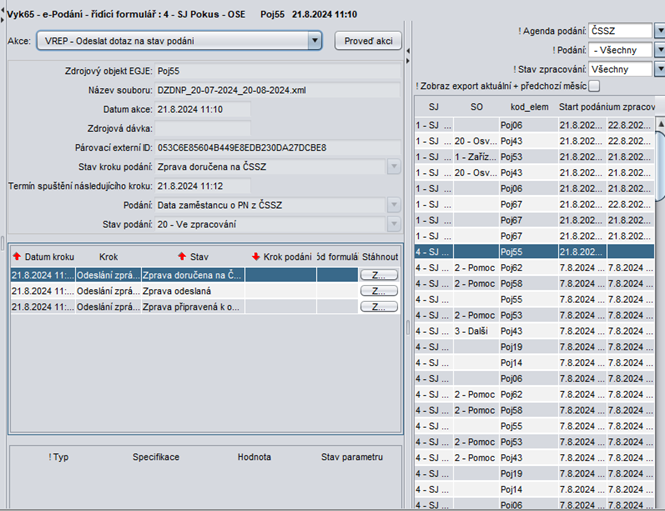The height and width of the screenshot is (511, 665).
Task: Select row with Zpráva doručena na Č...
Action: pos(205,275)
